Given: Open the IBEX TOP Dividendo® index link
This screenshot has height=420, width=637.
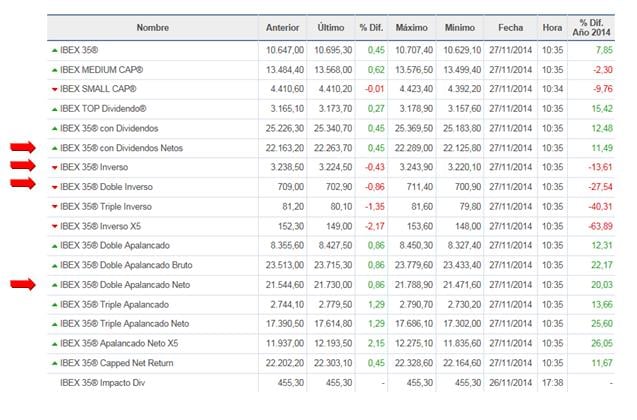Looking at the screenshot, I should 103,109.
